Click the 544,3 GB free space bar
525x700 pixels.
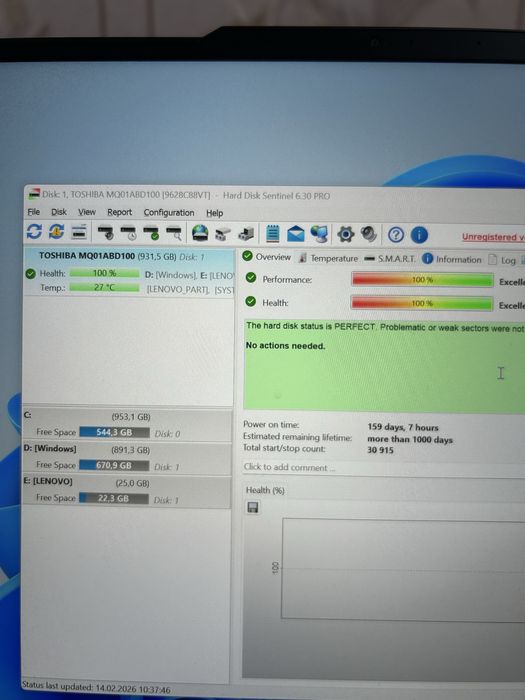(114, 432)
